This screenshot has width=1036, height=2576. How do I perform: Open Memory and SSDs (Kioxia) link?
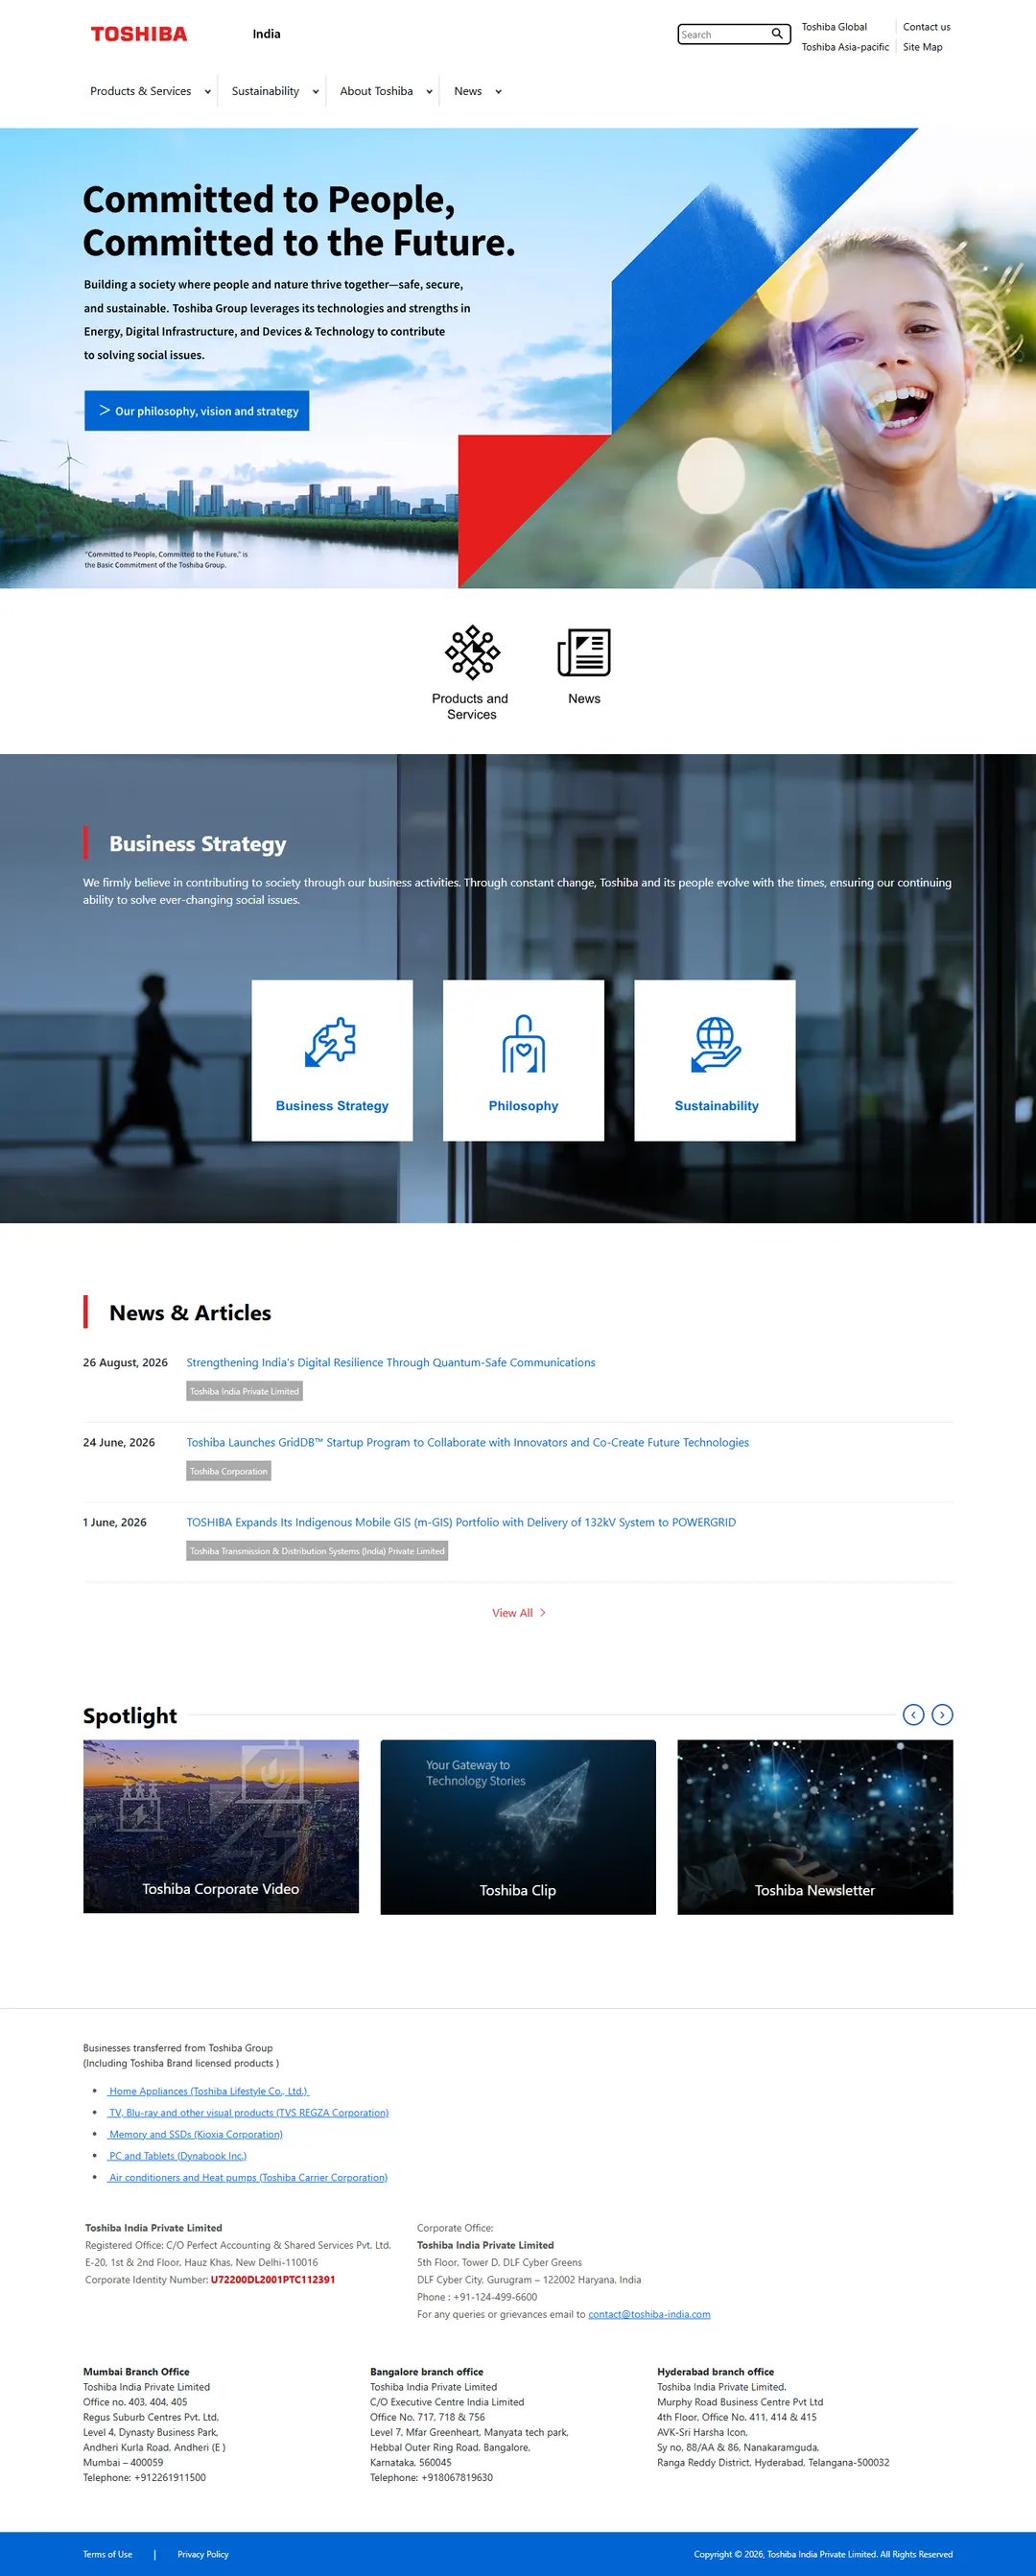[196, 2134]
